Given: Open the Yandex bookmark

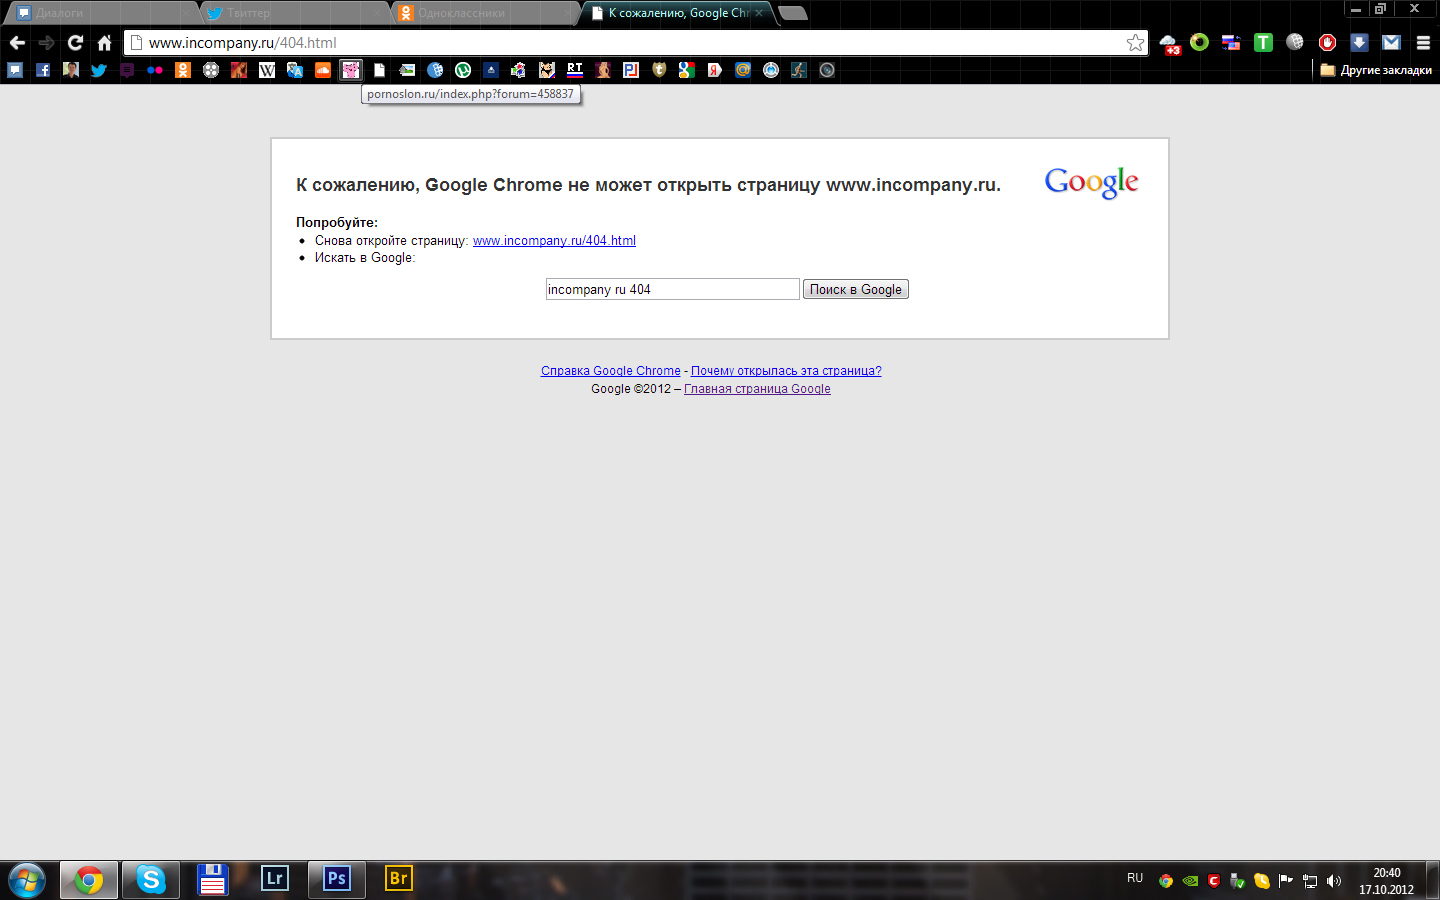Looking at the screenshot, I should coord(715,70).
